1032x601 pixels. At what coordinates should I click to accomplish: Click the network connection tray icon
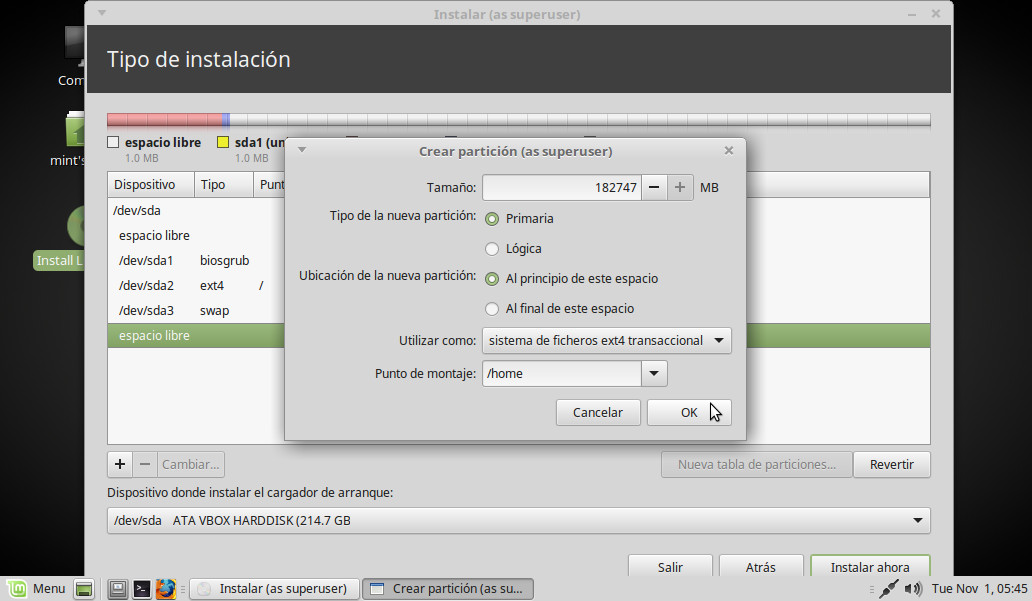(x=891, y=589)
